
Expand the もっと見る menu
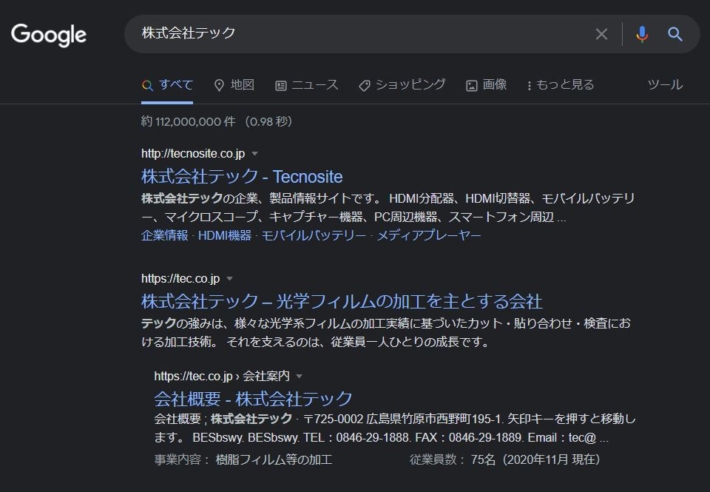[x=561, y=85]
